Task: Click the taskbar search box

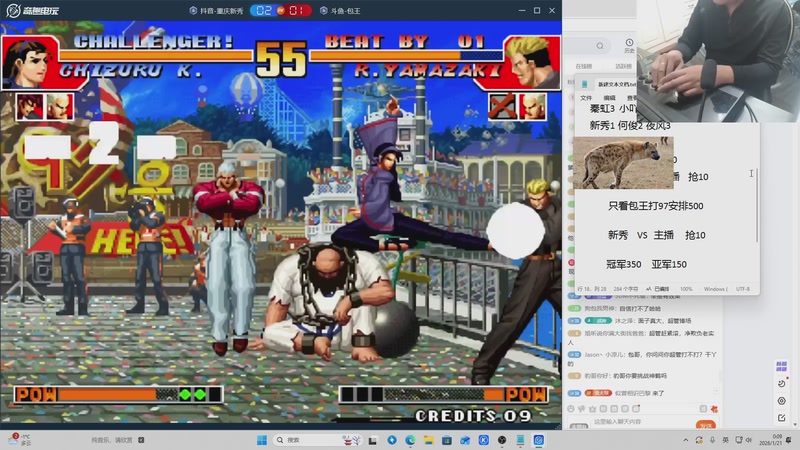Action: pos(317,440)
